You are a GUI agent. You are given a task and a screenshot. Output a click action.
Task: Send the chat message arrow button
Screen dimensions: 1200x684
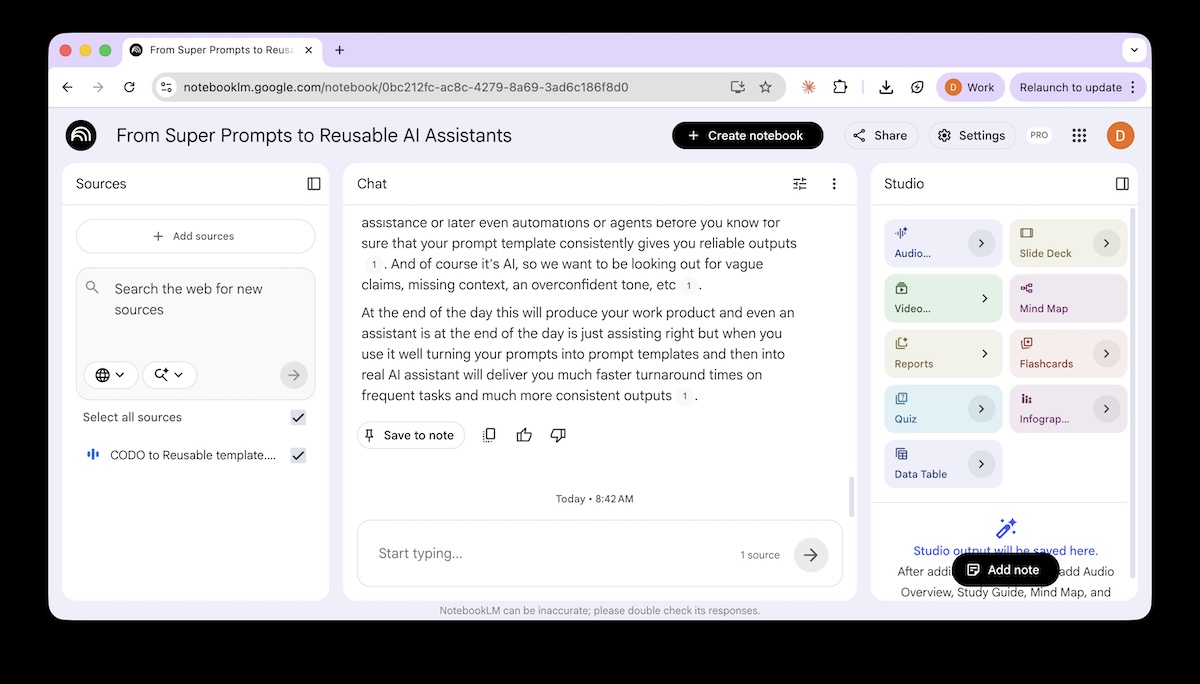pos(811,555)
